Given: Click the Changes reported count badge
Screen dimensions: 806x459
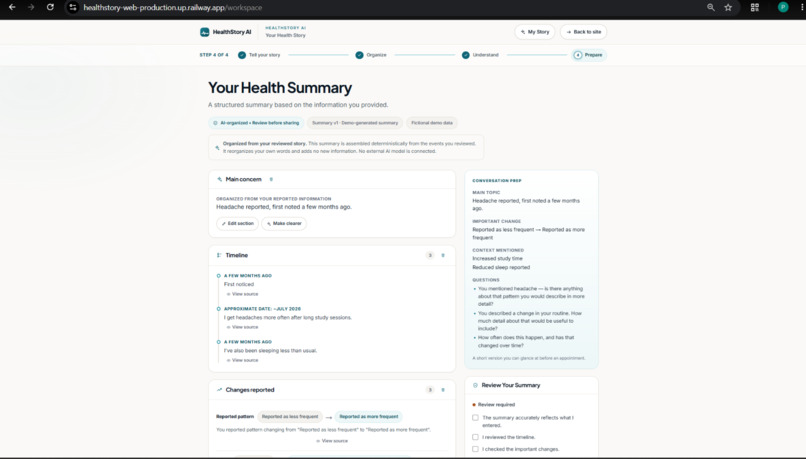Looking at the screenshot, I should tap(430, 390).
